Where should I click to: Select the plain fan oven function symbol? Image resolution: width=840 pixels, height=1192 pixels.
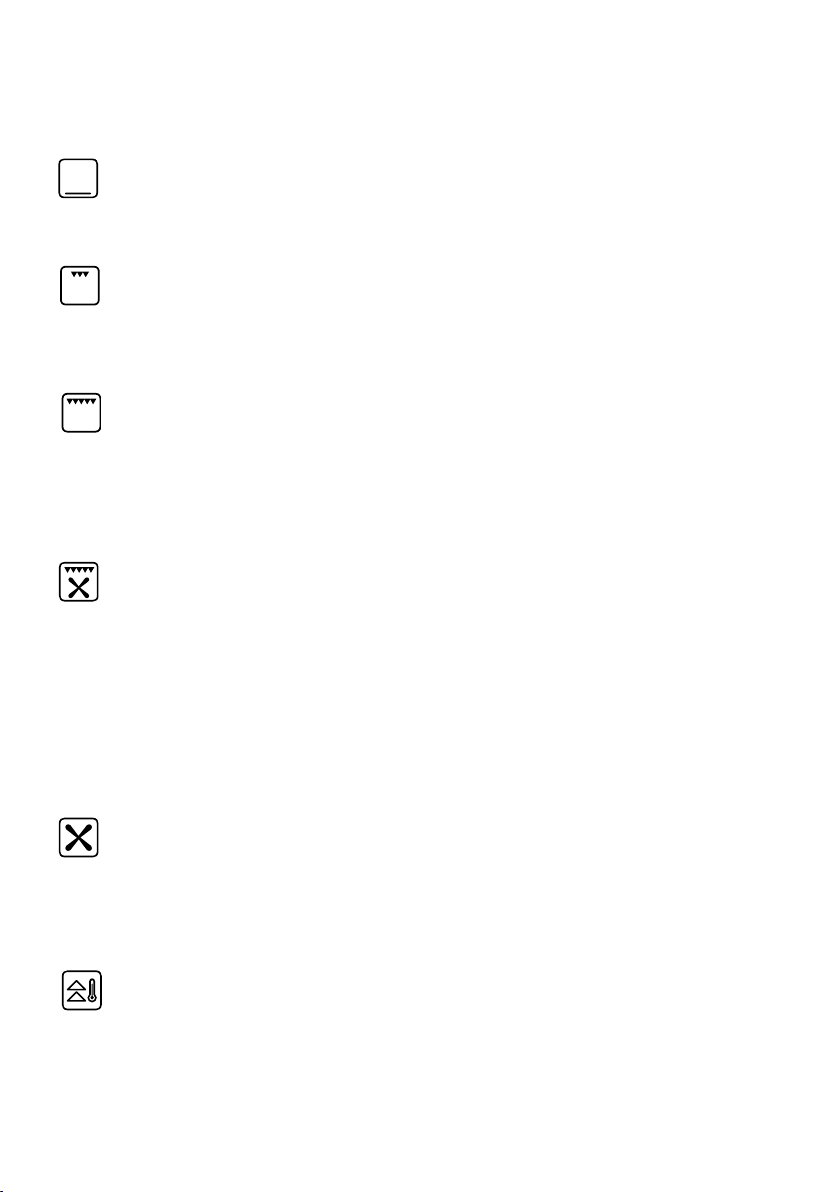coord(79,838)
